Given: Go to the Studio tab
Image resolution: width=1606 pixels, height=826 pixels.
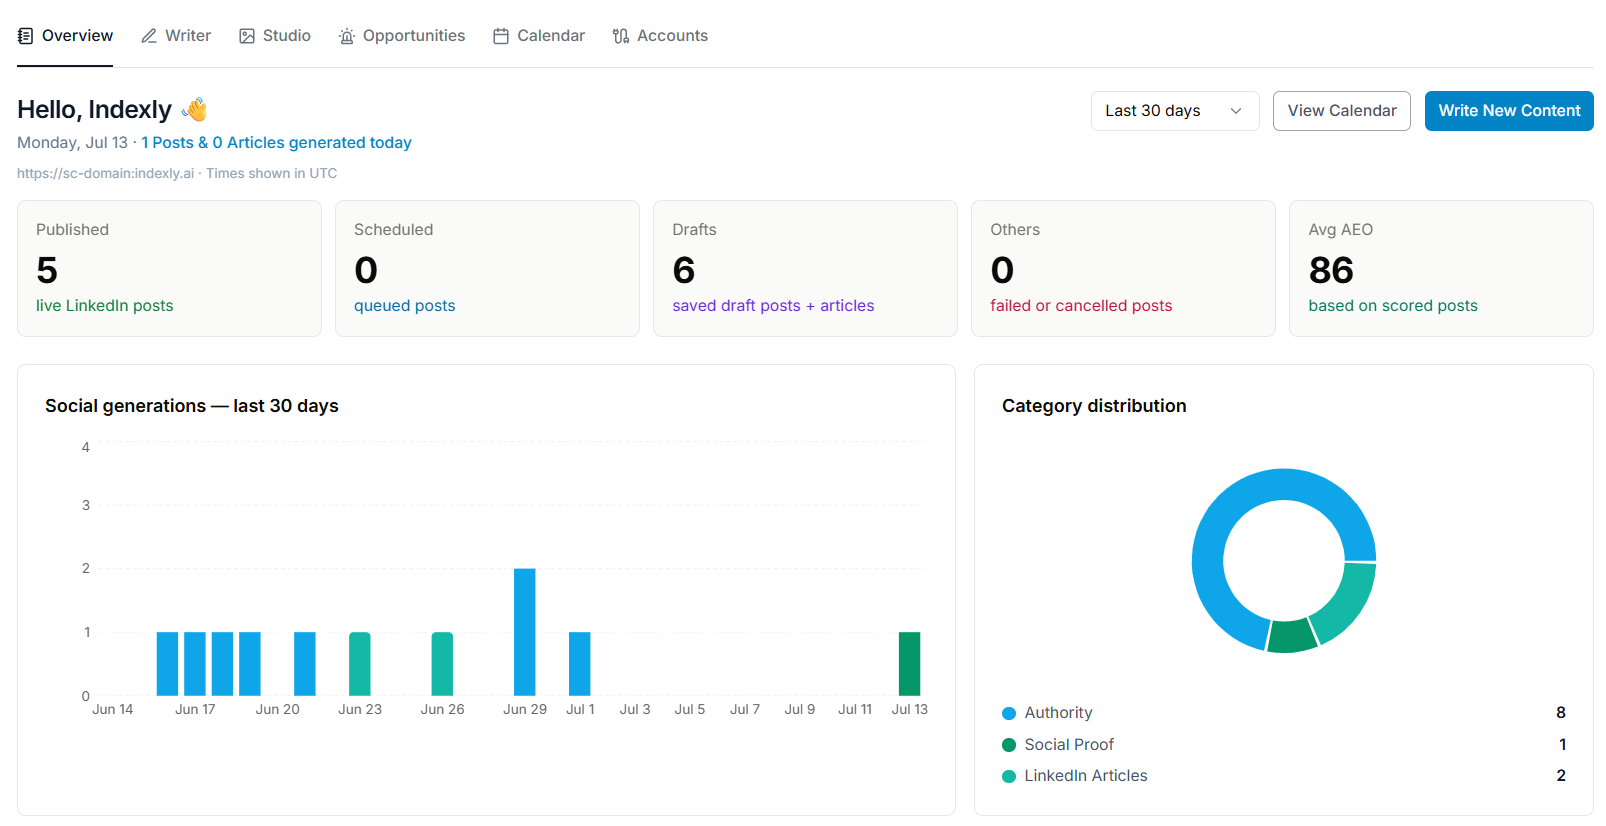Looking at the screenshot, I should click(x=275, y=36).
